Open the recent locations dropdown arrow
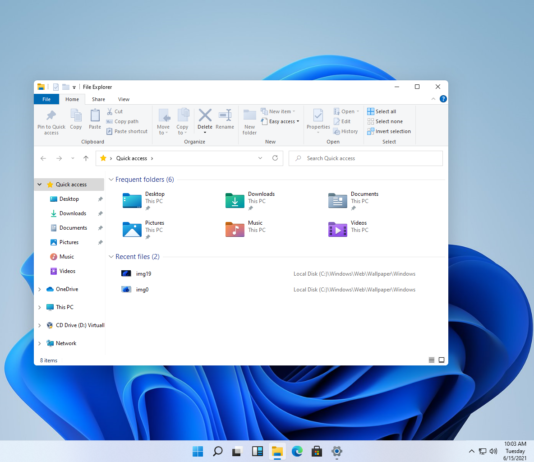Screen dimensions: 534x462 pyautogui.click(x=73, y=158)
